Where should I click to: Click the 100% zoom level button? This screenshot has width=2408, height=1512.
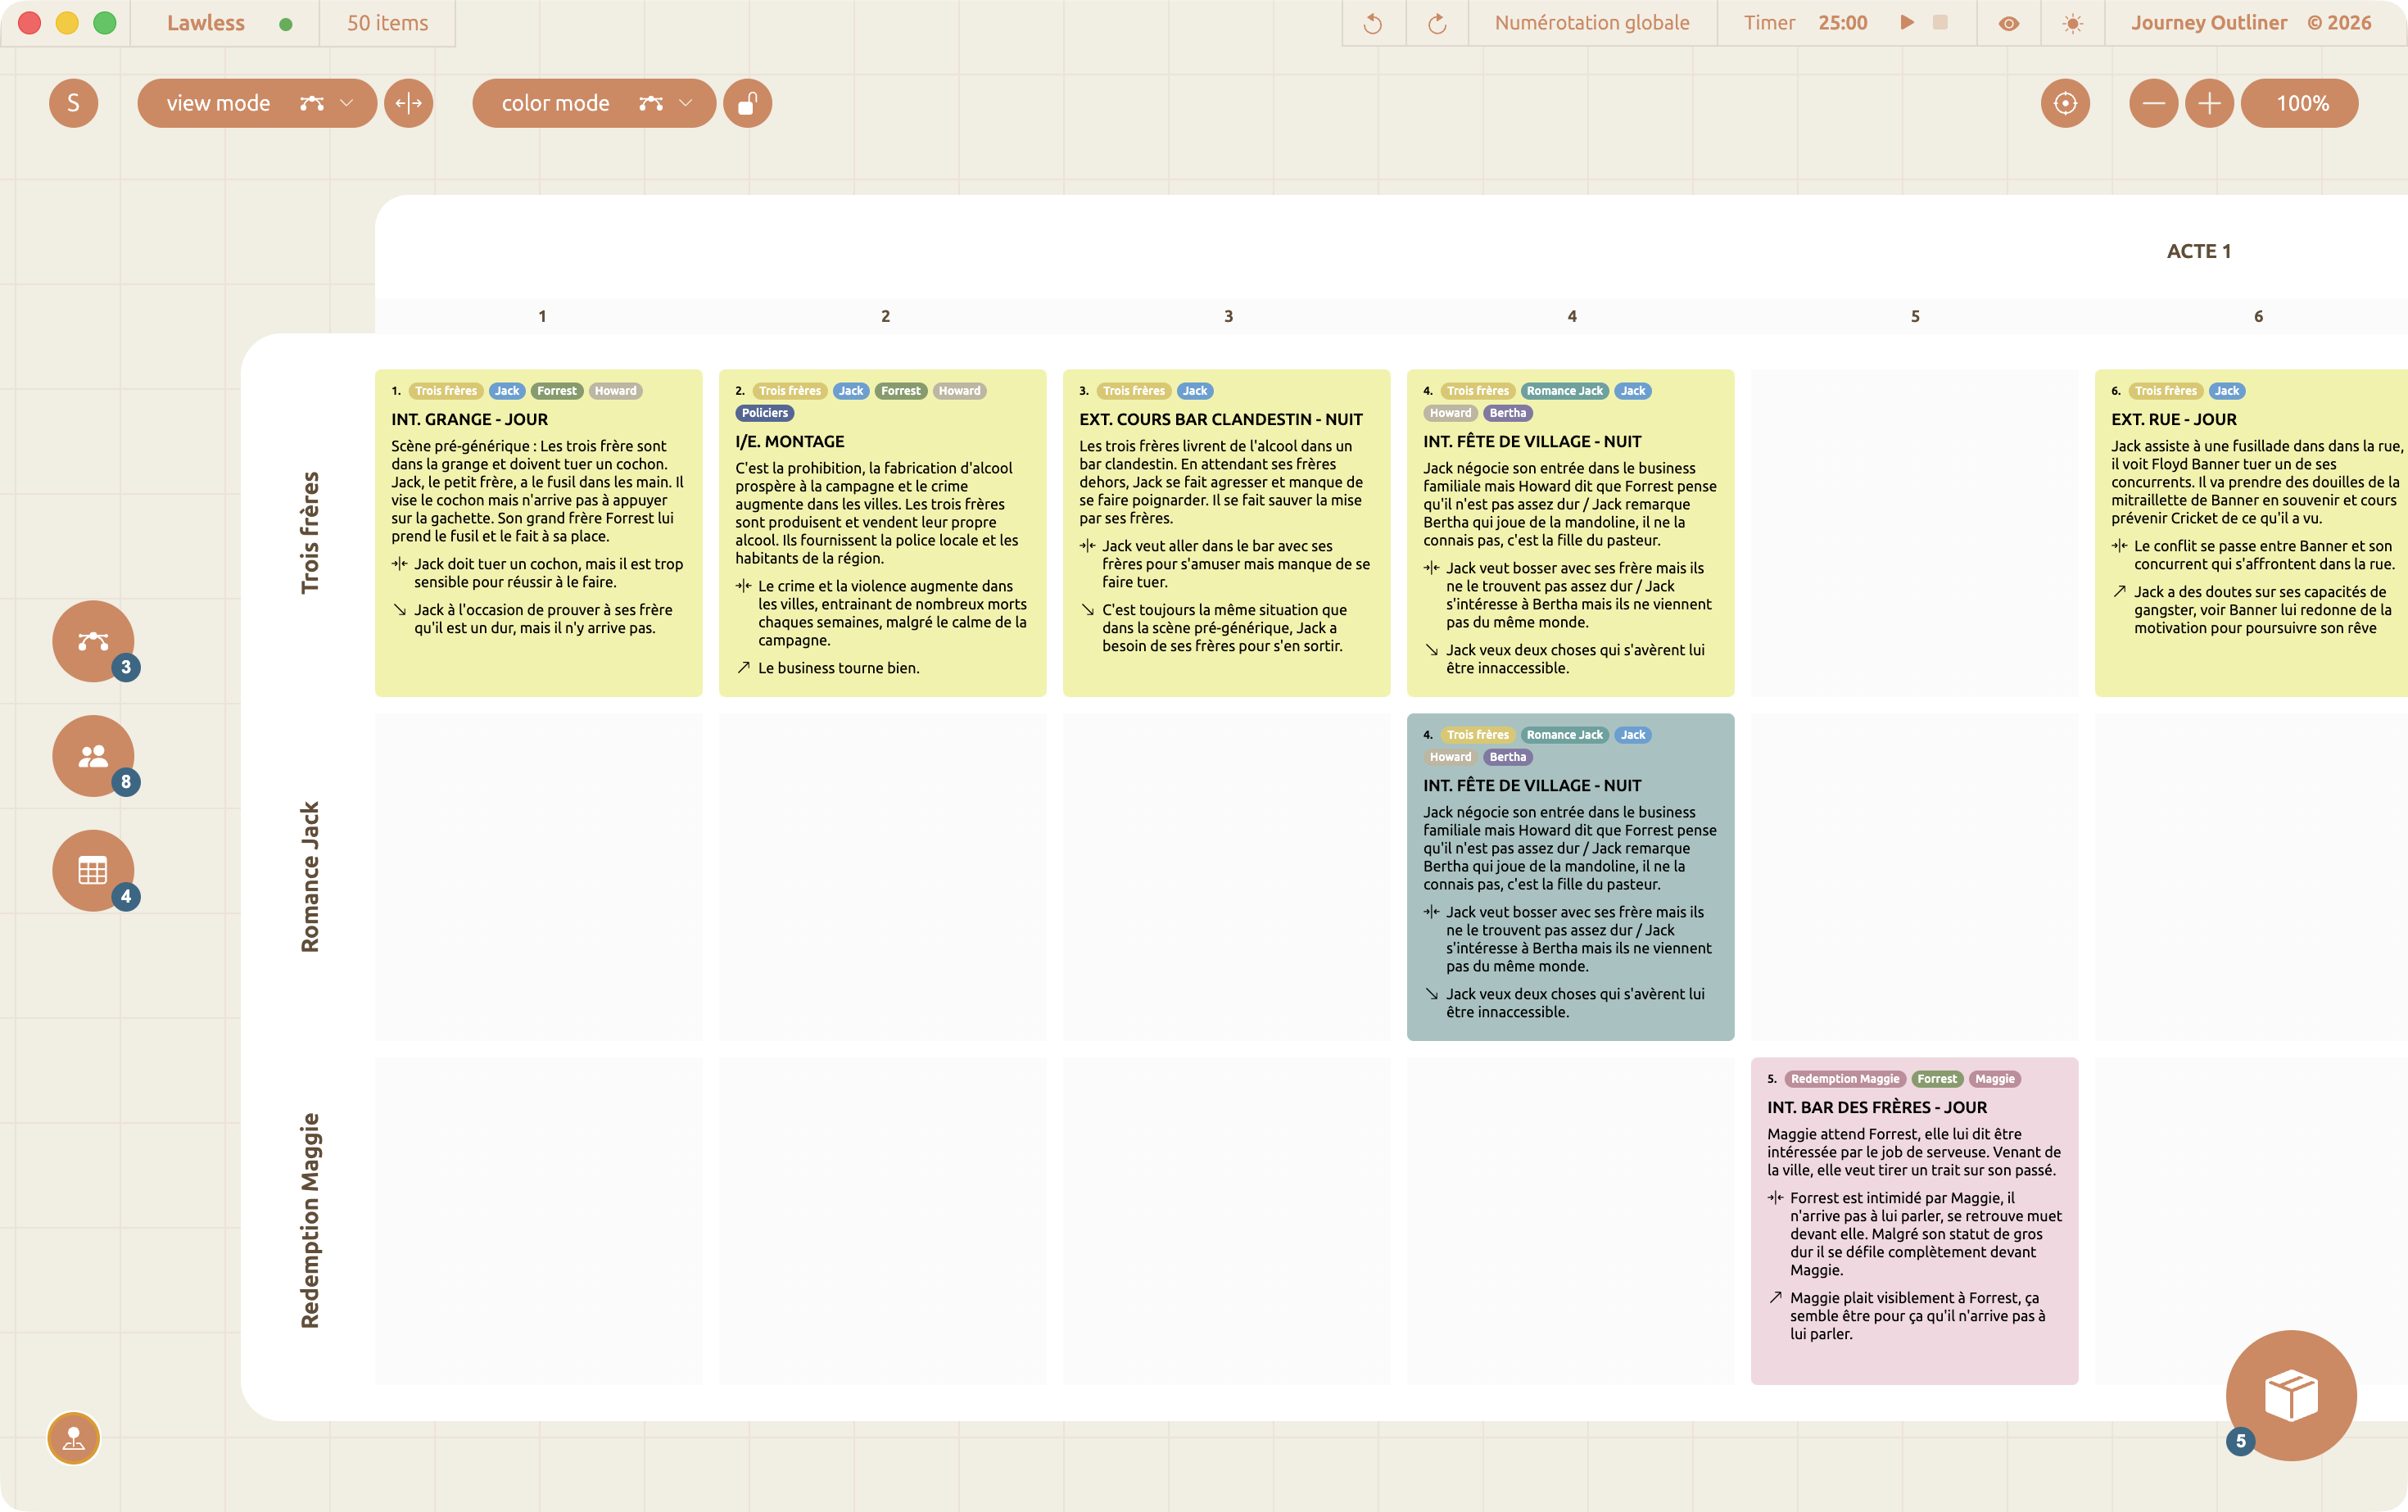(x=2299, y=103)
